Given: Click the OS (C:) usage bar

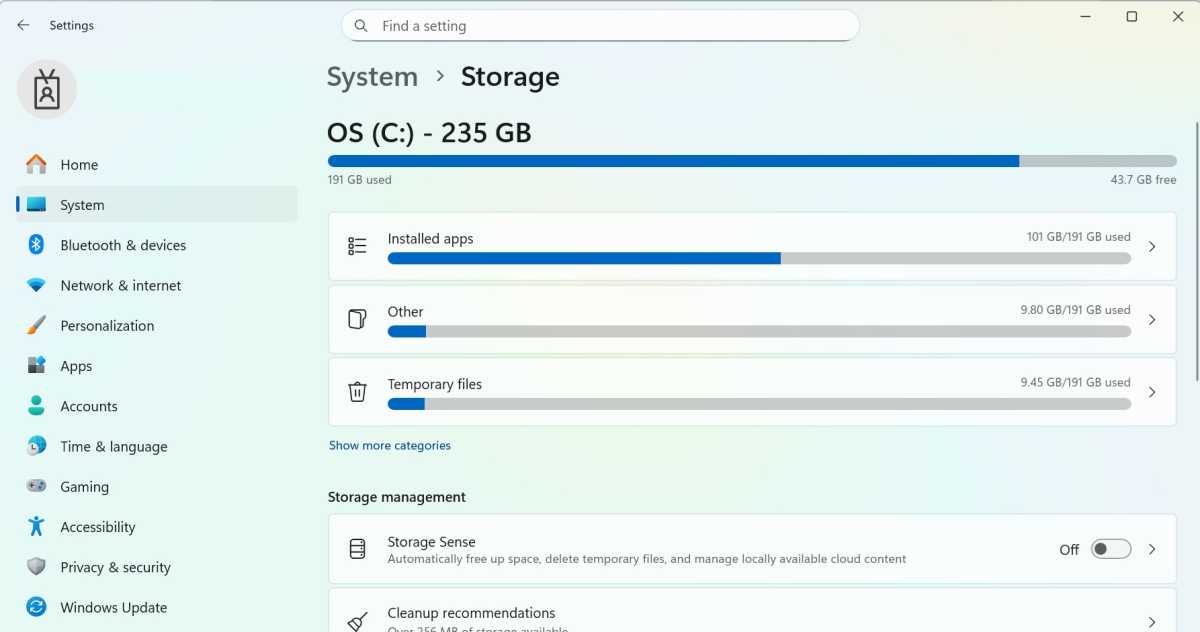Looking at the screenshot, I should click(750, 160).
